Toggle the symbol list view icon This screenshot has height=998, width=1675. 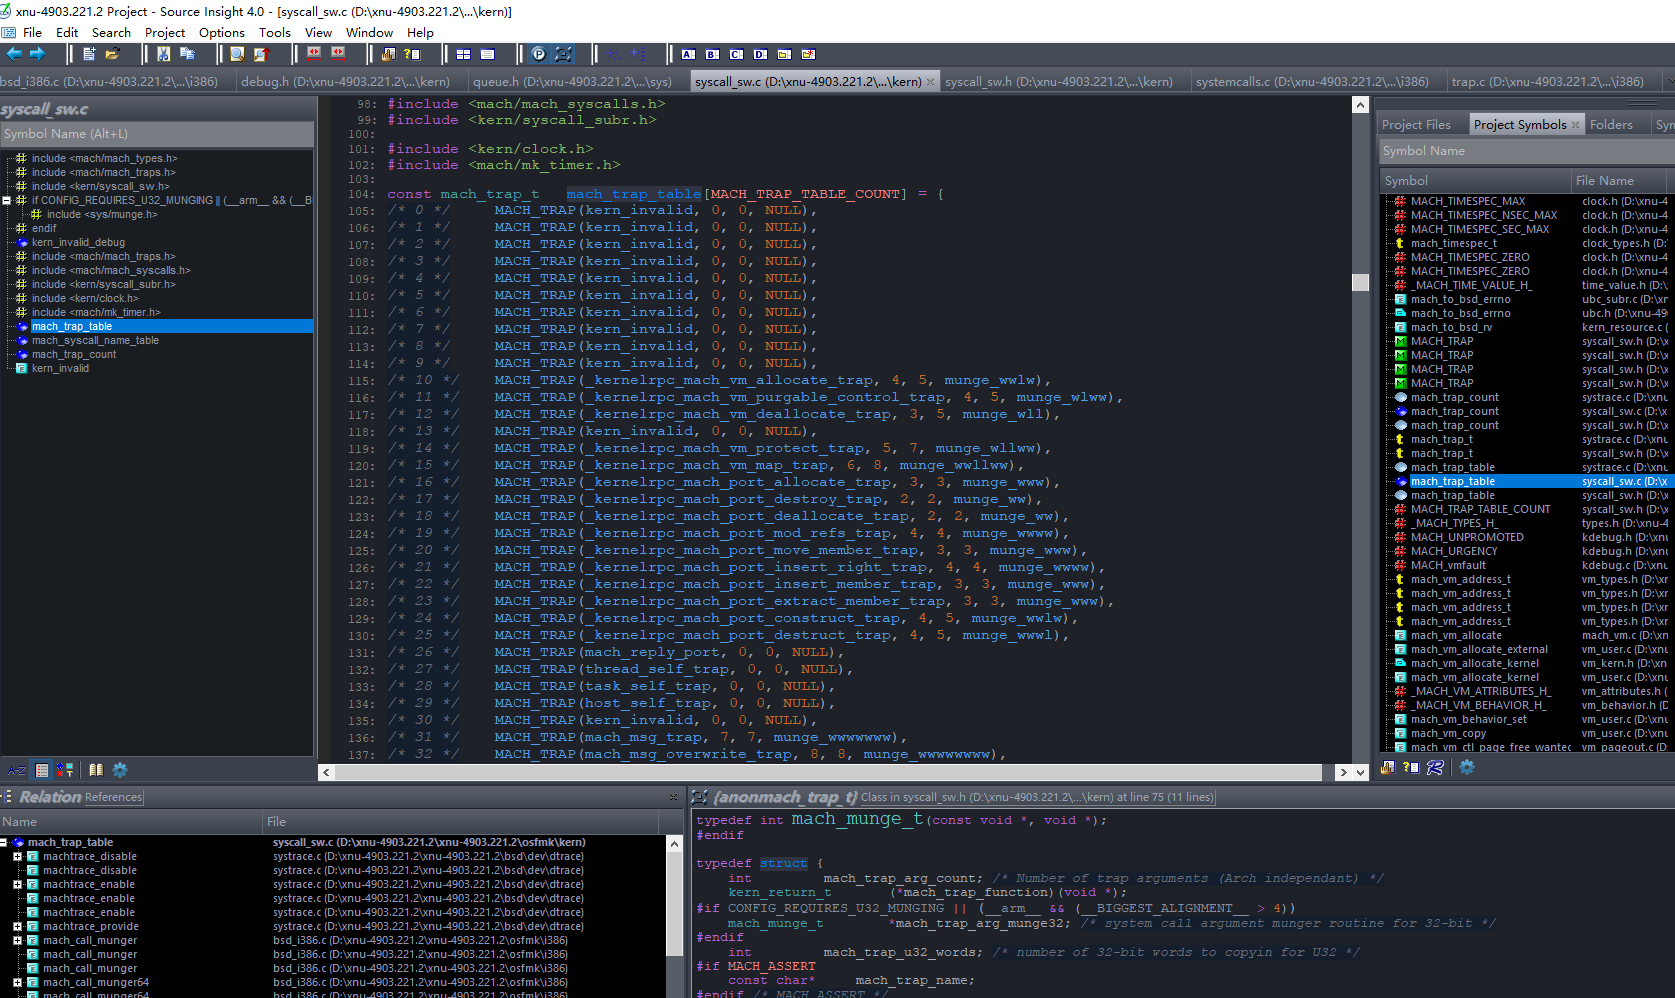[42, 770]
